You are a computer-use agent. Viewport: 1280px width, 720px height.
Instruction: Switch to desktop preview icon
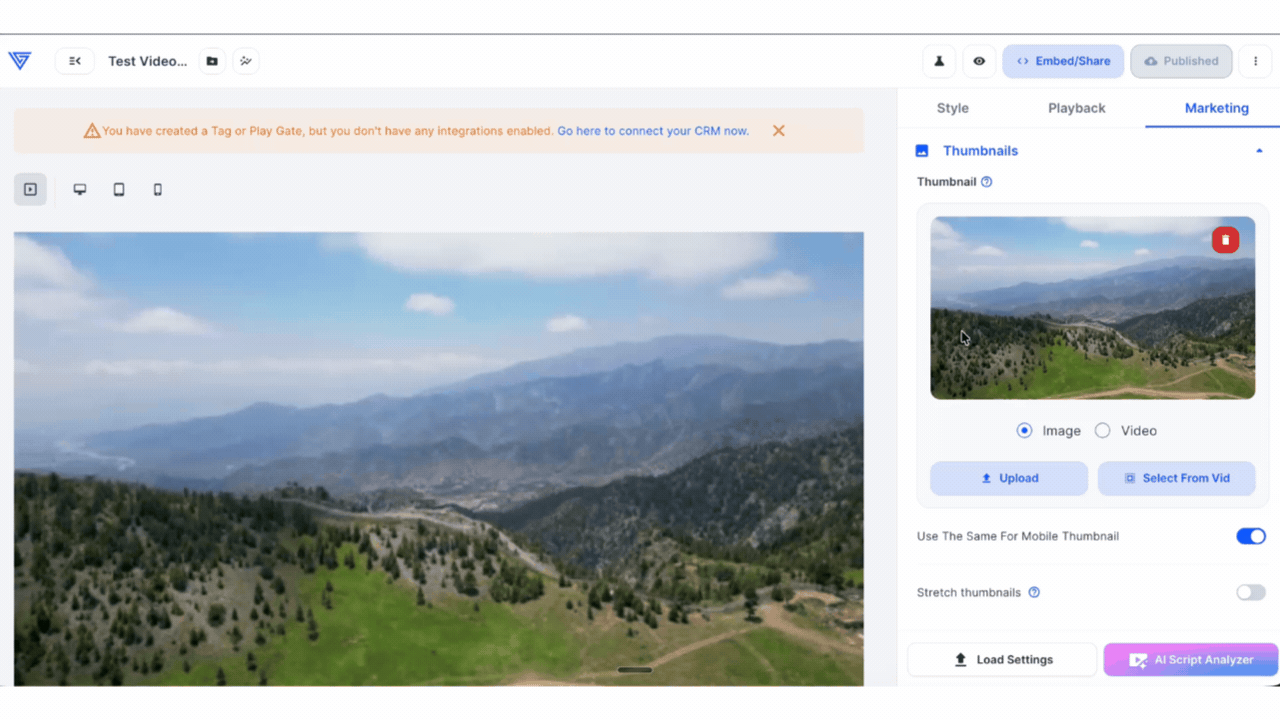80,189
